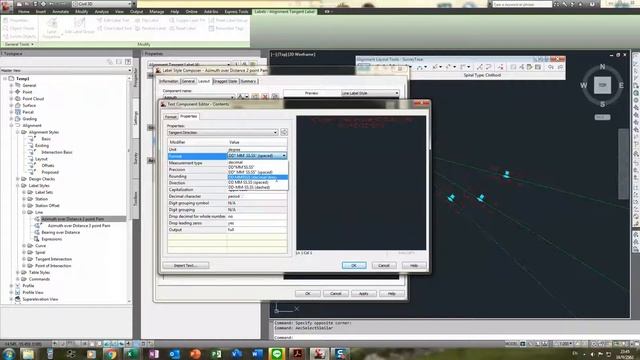Select the Precision modifier row
Screen dimensions: 640x360
(227, 169)
